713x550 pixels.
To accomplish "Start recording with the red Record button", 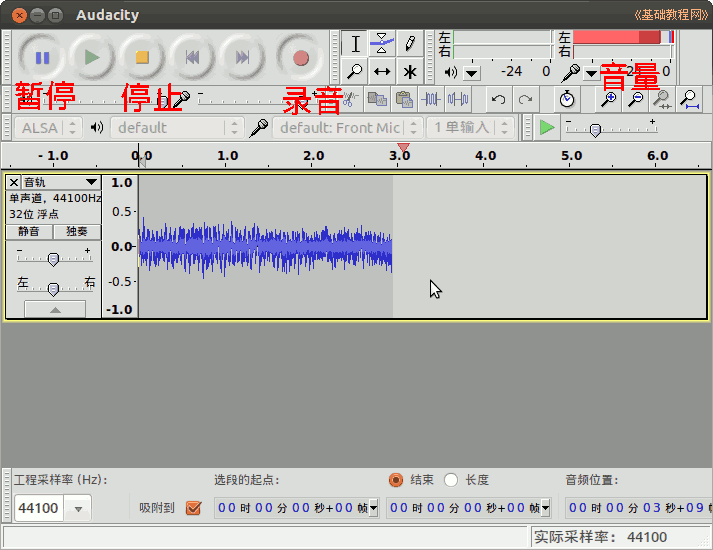I will [301, 58].
